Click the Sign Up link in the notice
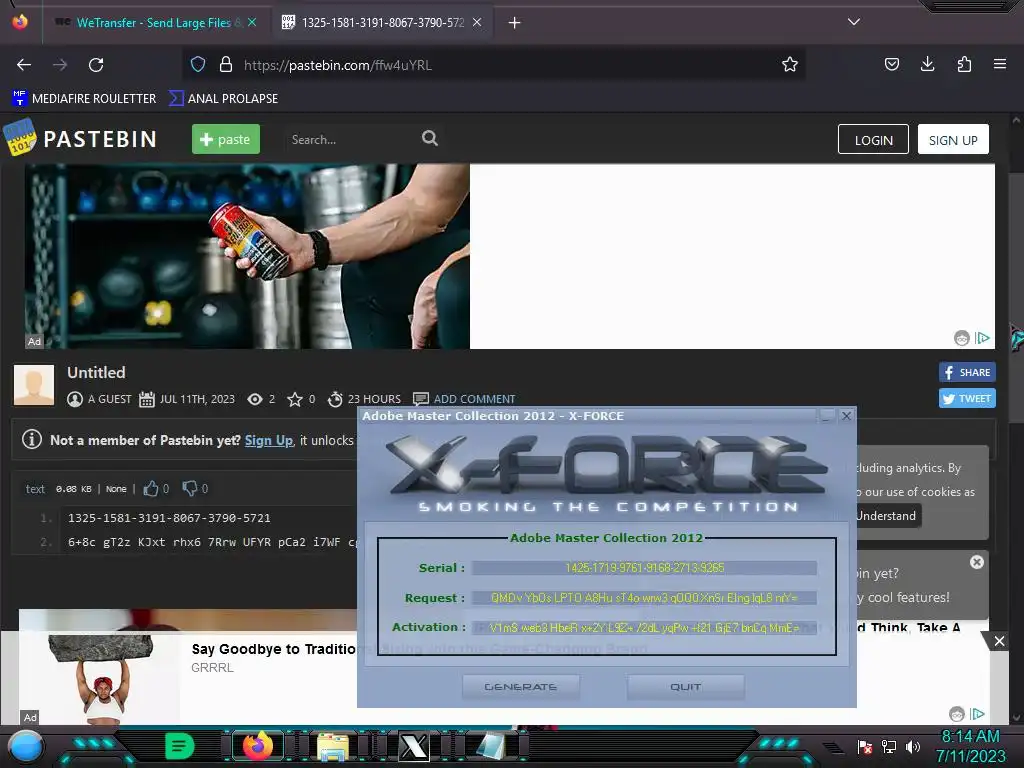The height and width of the screenshot is (768, 1024). tap(268, 440)
